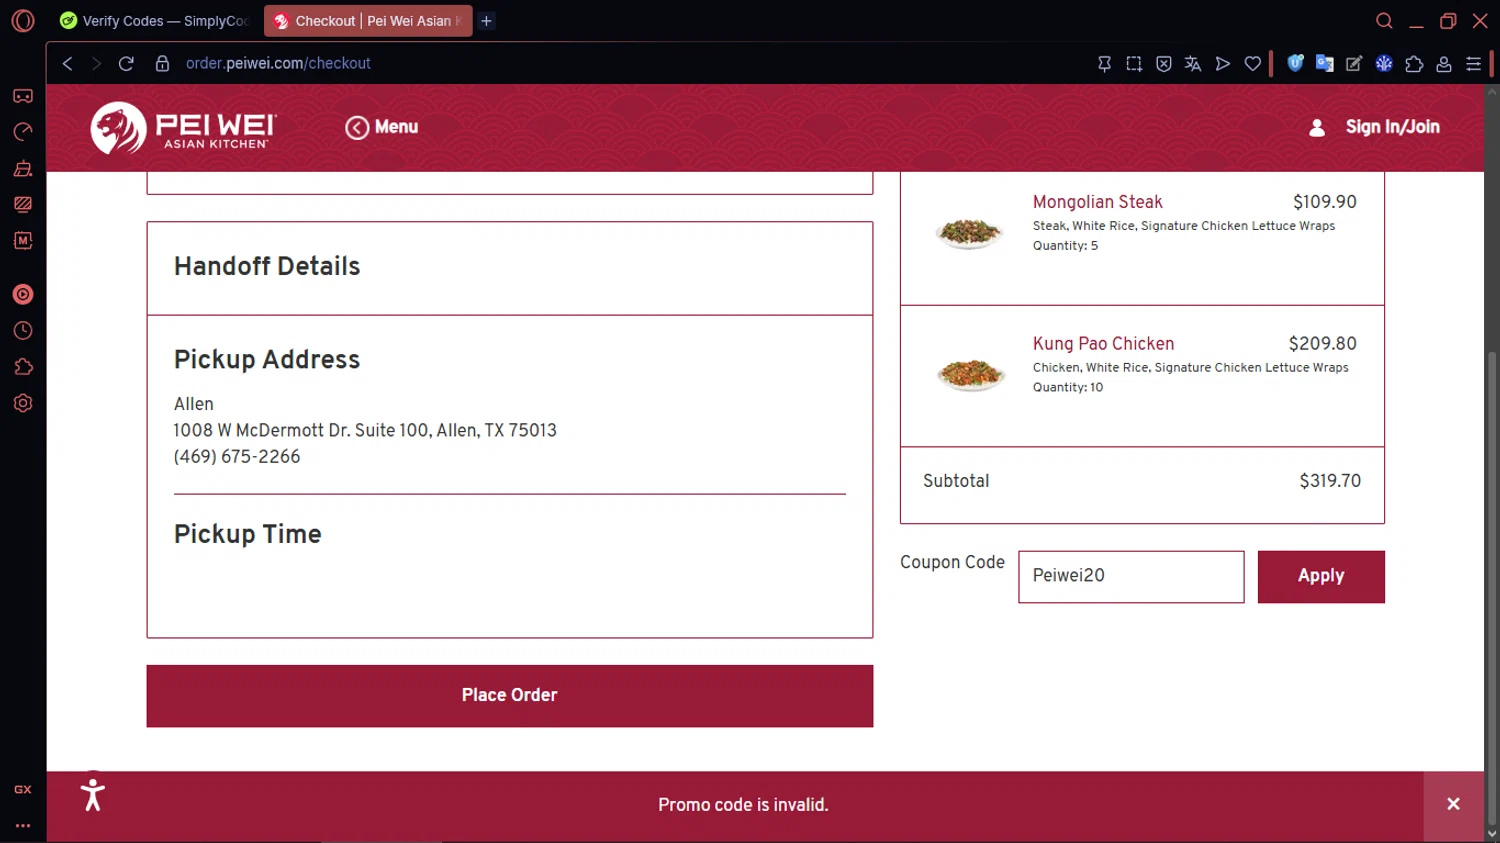Image resolution: width=1500 pixels, height=843 pixels.
Task: Open the accessibility figure icon
Action: [x=93, y=795]
